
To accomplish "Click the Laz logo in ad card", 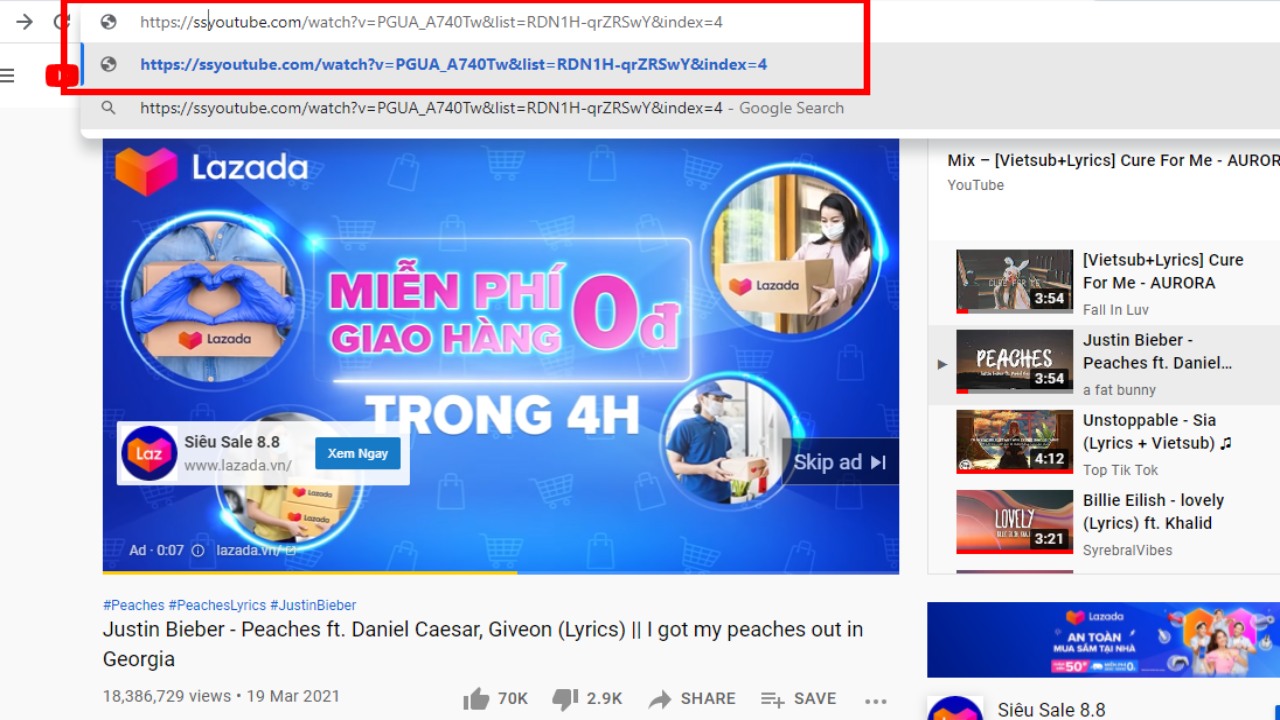I will click(149, 453).
